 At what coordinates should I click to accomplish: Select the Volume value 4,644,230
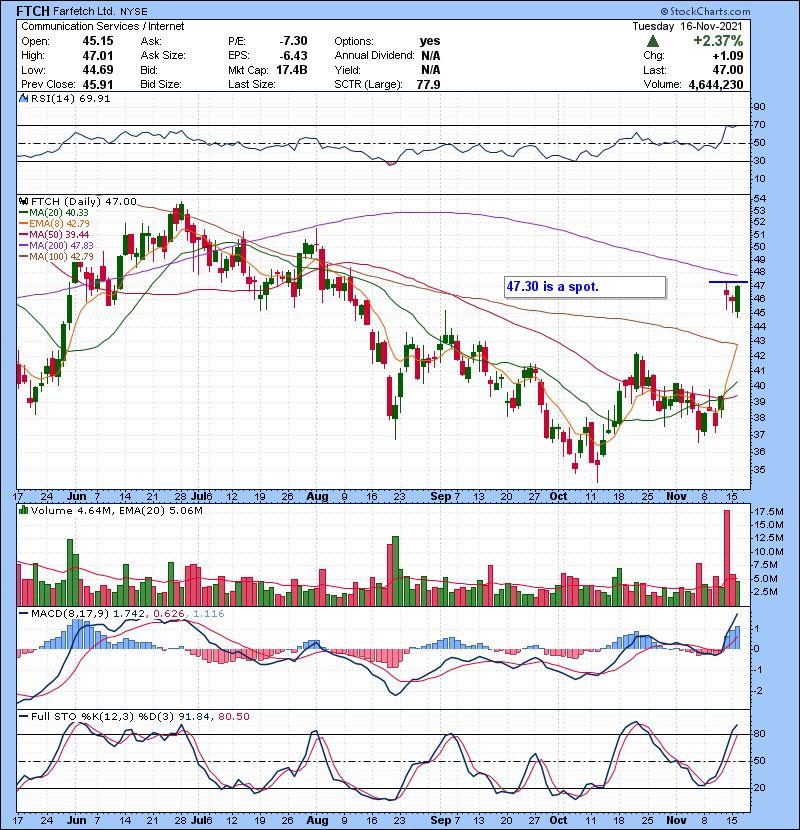tap(716, 84)
